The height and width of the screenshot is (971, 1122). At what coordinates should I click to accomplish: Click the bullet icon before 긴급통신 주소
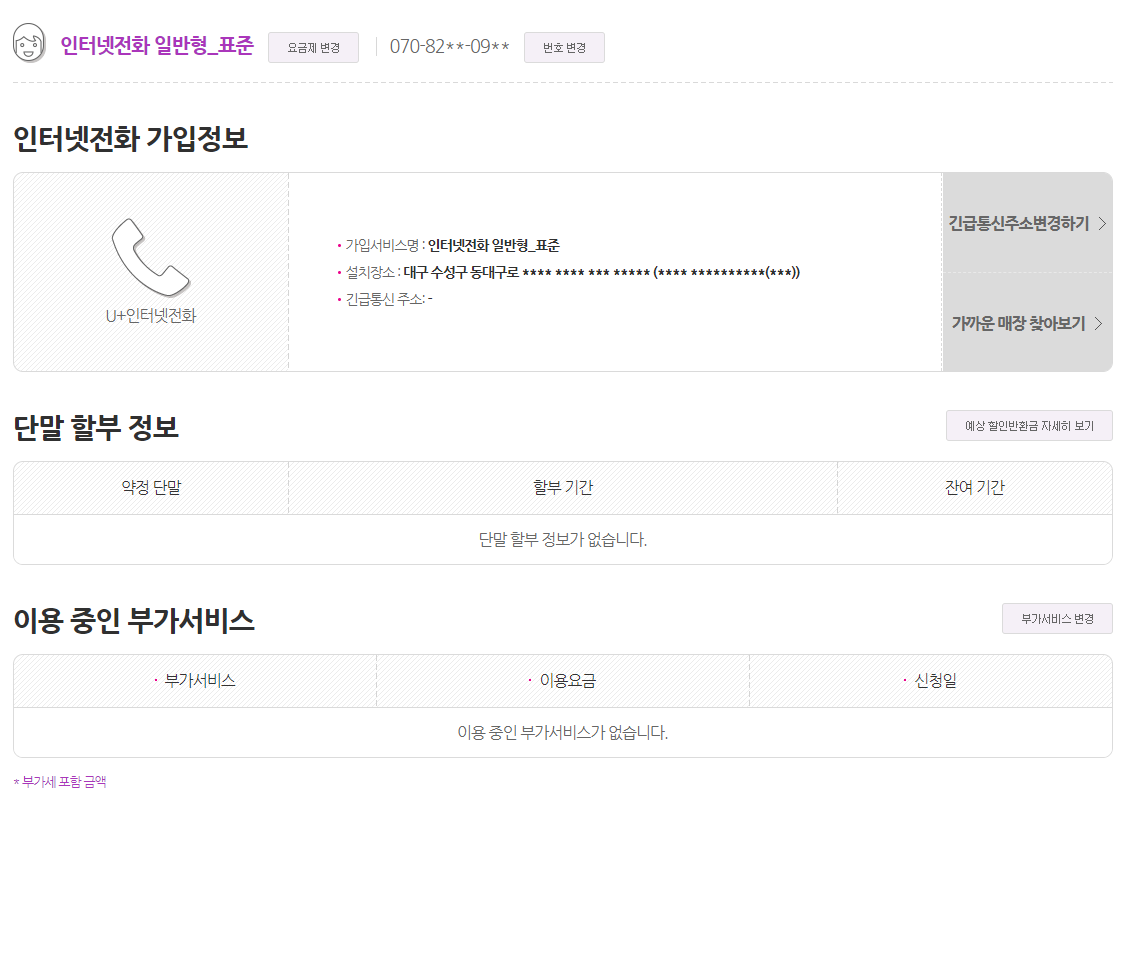340,297
